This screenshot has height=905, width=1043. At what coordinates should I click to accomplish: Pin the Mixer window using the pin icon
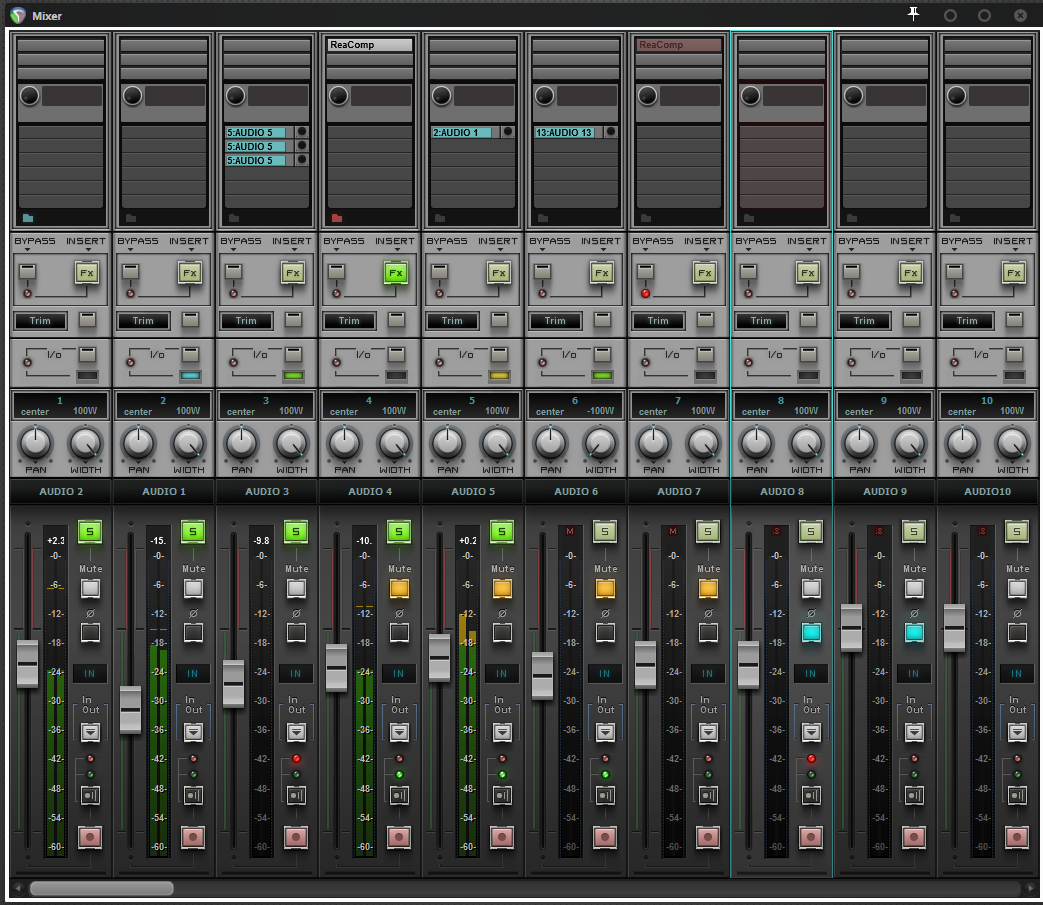[913, 14]
